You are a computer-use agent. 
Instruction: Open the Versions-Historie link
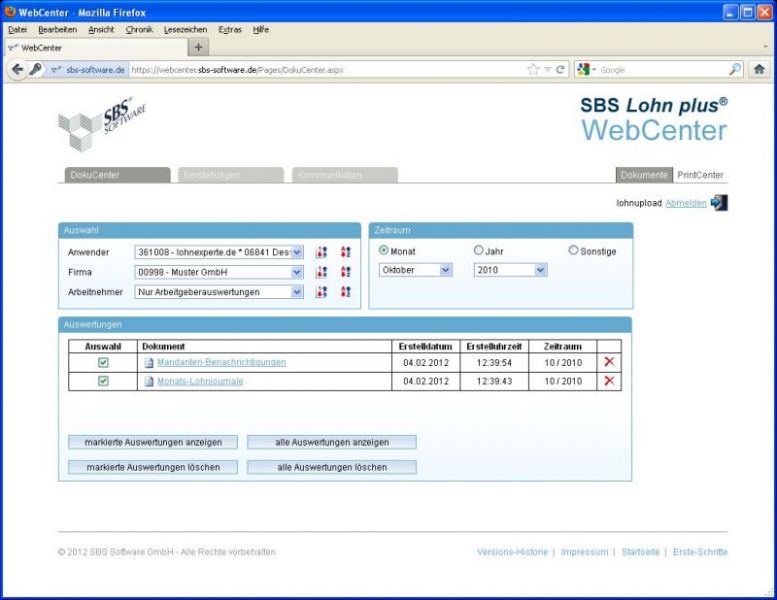point(513,552)
